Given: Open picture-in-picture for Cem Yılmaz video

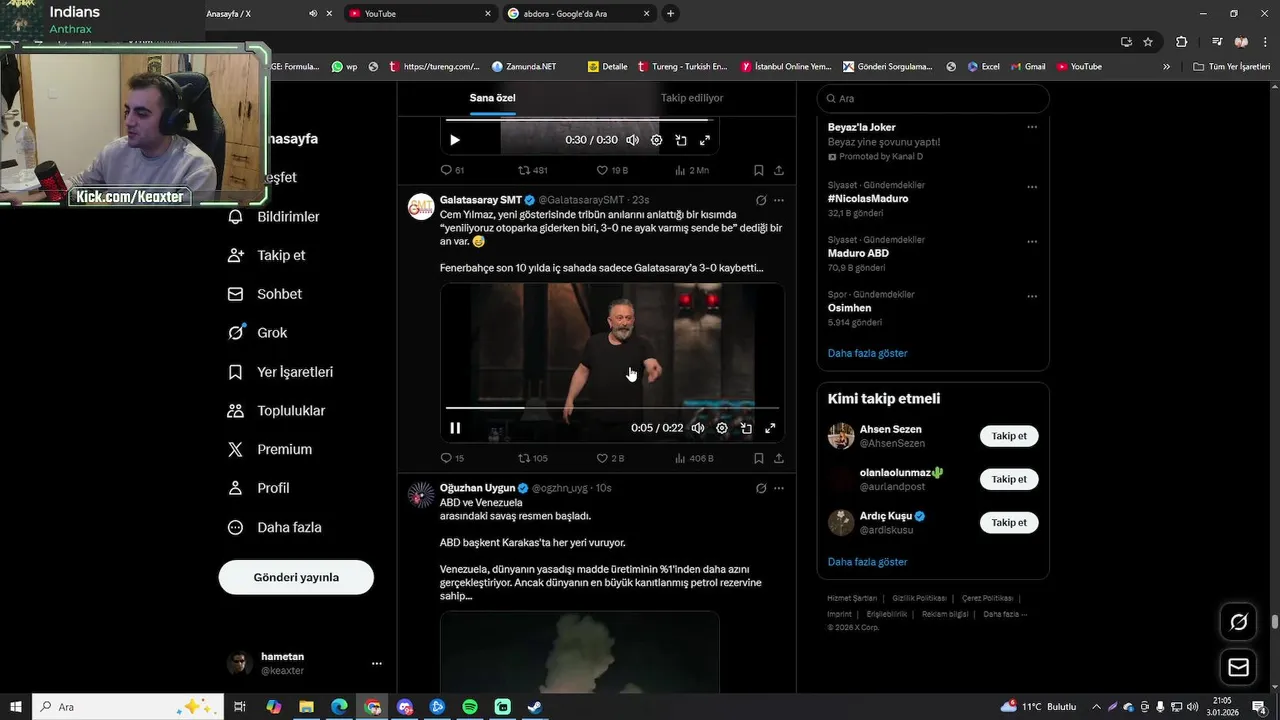Looking at the screenshot, I should [746, 428].
